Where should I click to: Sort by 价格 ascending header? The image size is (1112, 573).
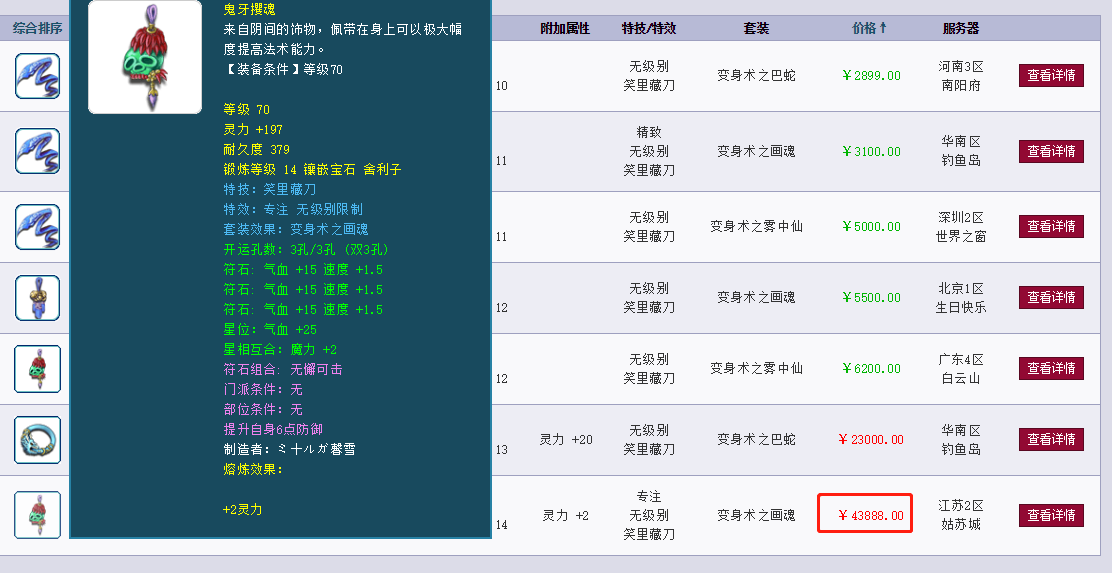click(869, 28)
